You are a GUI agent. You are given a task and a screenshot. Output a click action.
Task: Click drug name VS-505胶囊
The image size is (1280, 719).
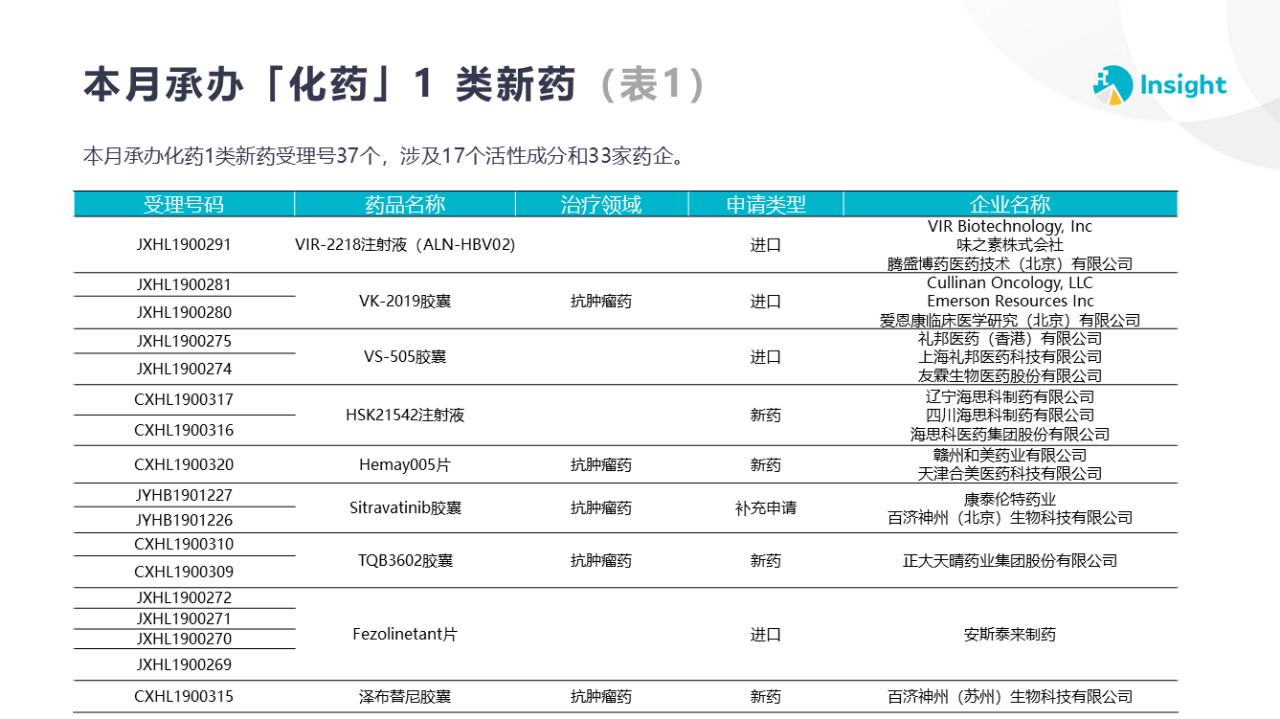[x=405, y=357]
